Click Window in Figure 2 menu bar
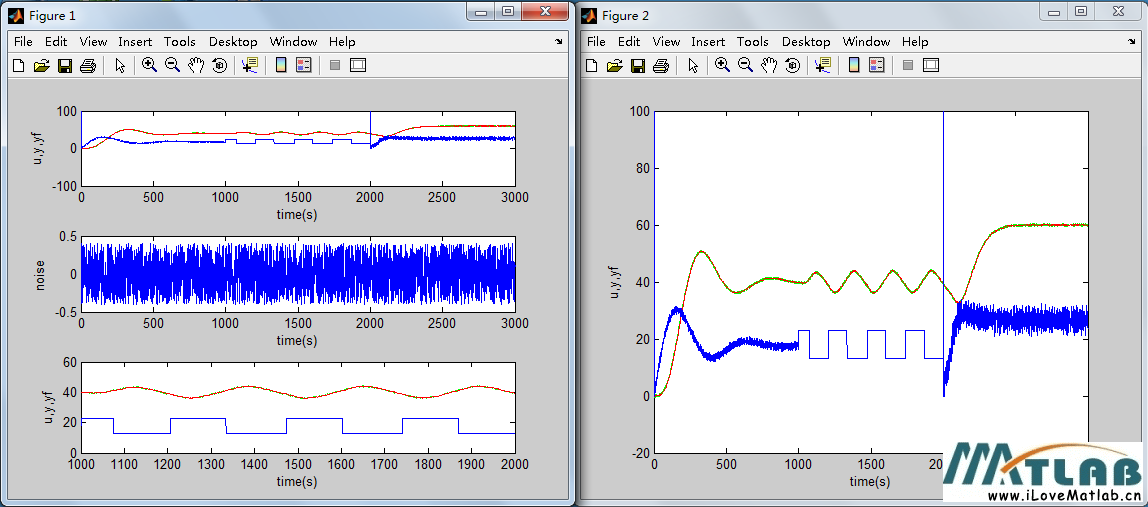Image resolution: width=1148 pixels, height=507 pixels. pyautogui.click(x=866, y=42)
